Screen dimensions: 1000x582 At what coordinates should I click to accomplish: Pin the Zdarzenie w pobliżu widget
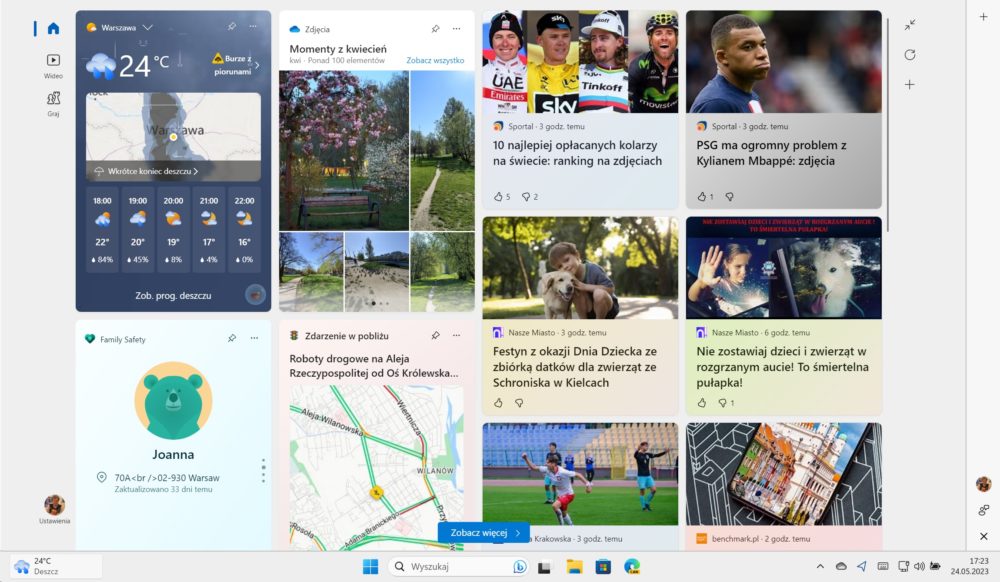tap(435, 335)
